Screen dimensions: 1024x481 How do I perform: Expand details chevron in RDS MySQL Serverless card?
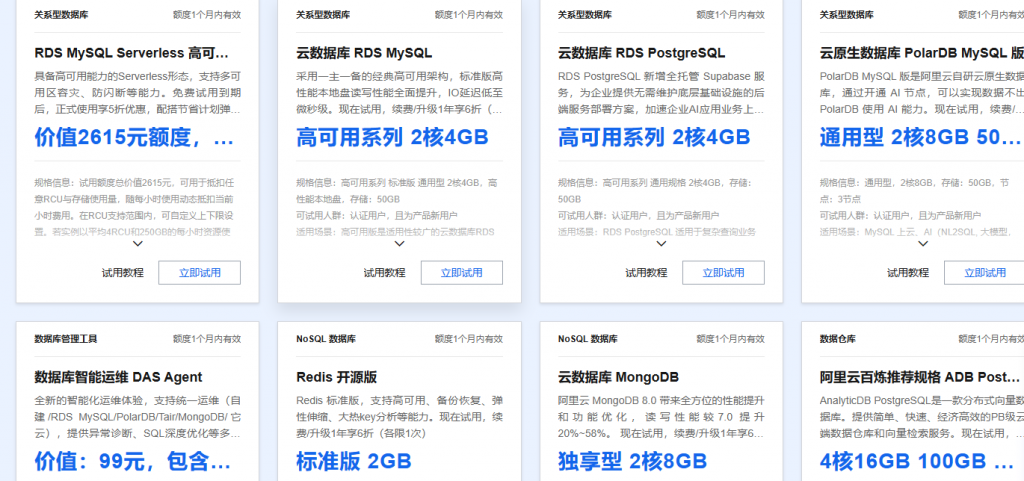pyautogui.click(x=137, y=243)
